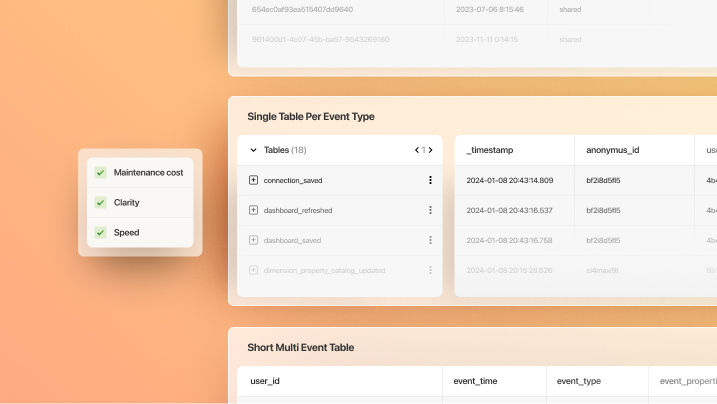Toggle the Speed checkbox

tap(100, 233)
